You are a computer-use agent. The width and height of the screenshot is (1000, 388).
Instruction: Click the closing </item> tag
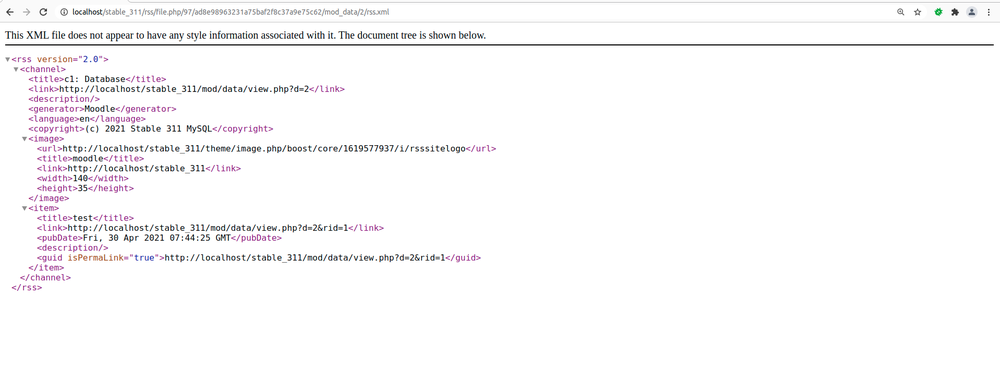point(46,268)
